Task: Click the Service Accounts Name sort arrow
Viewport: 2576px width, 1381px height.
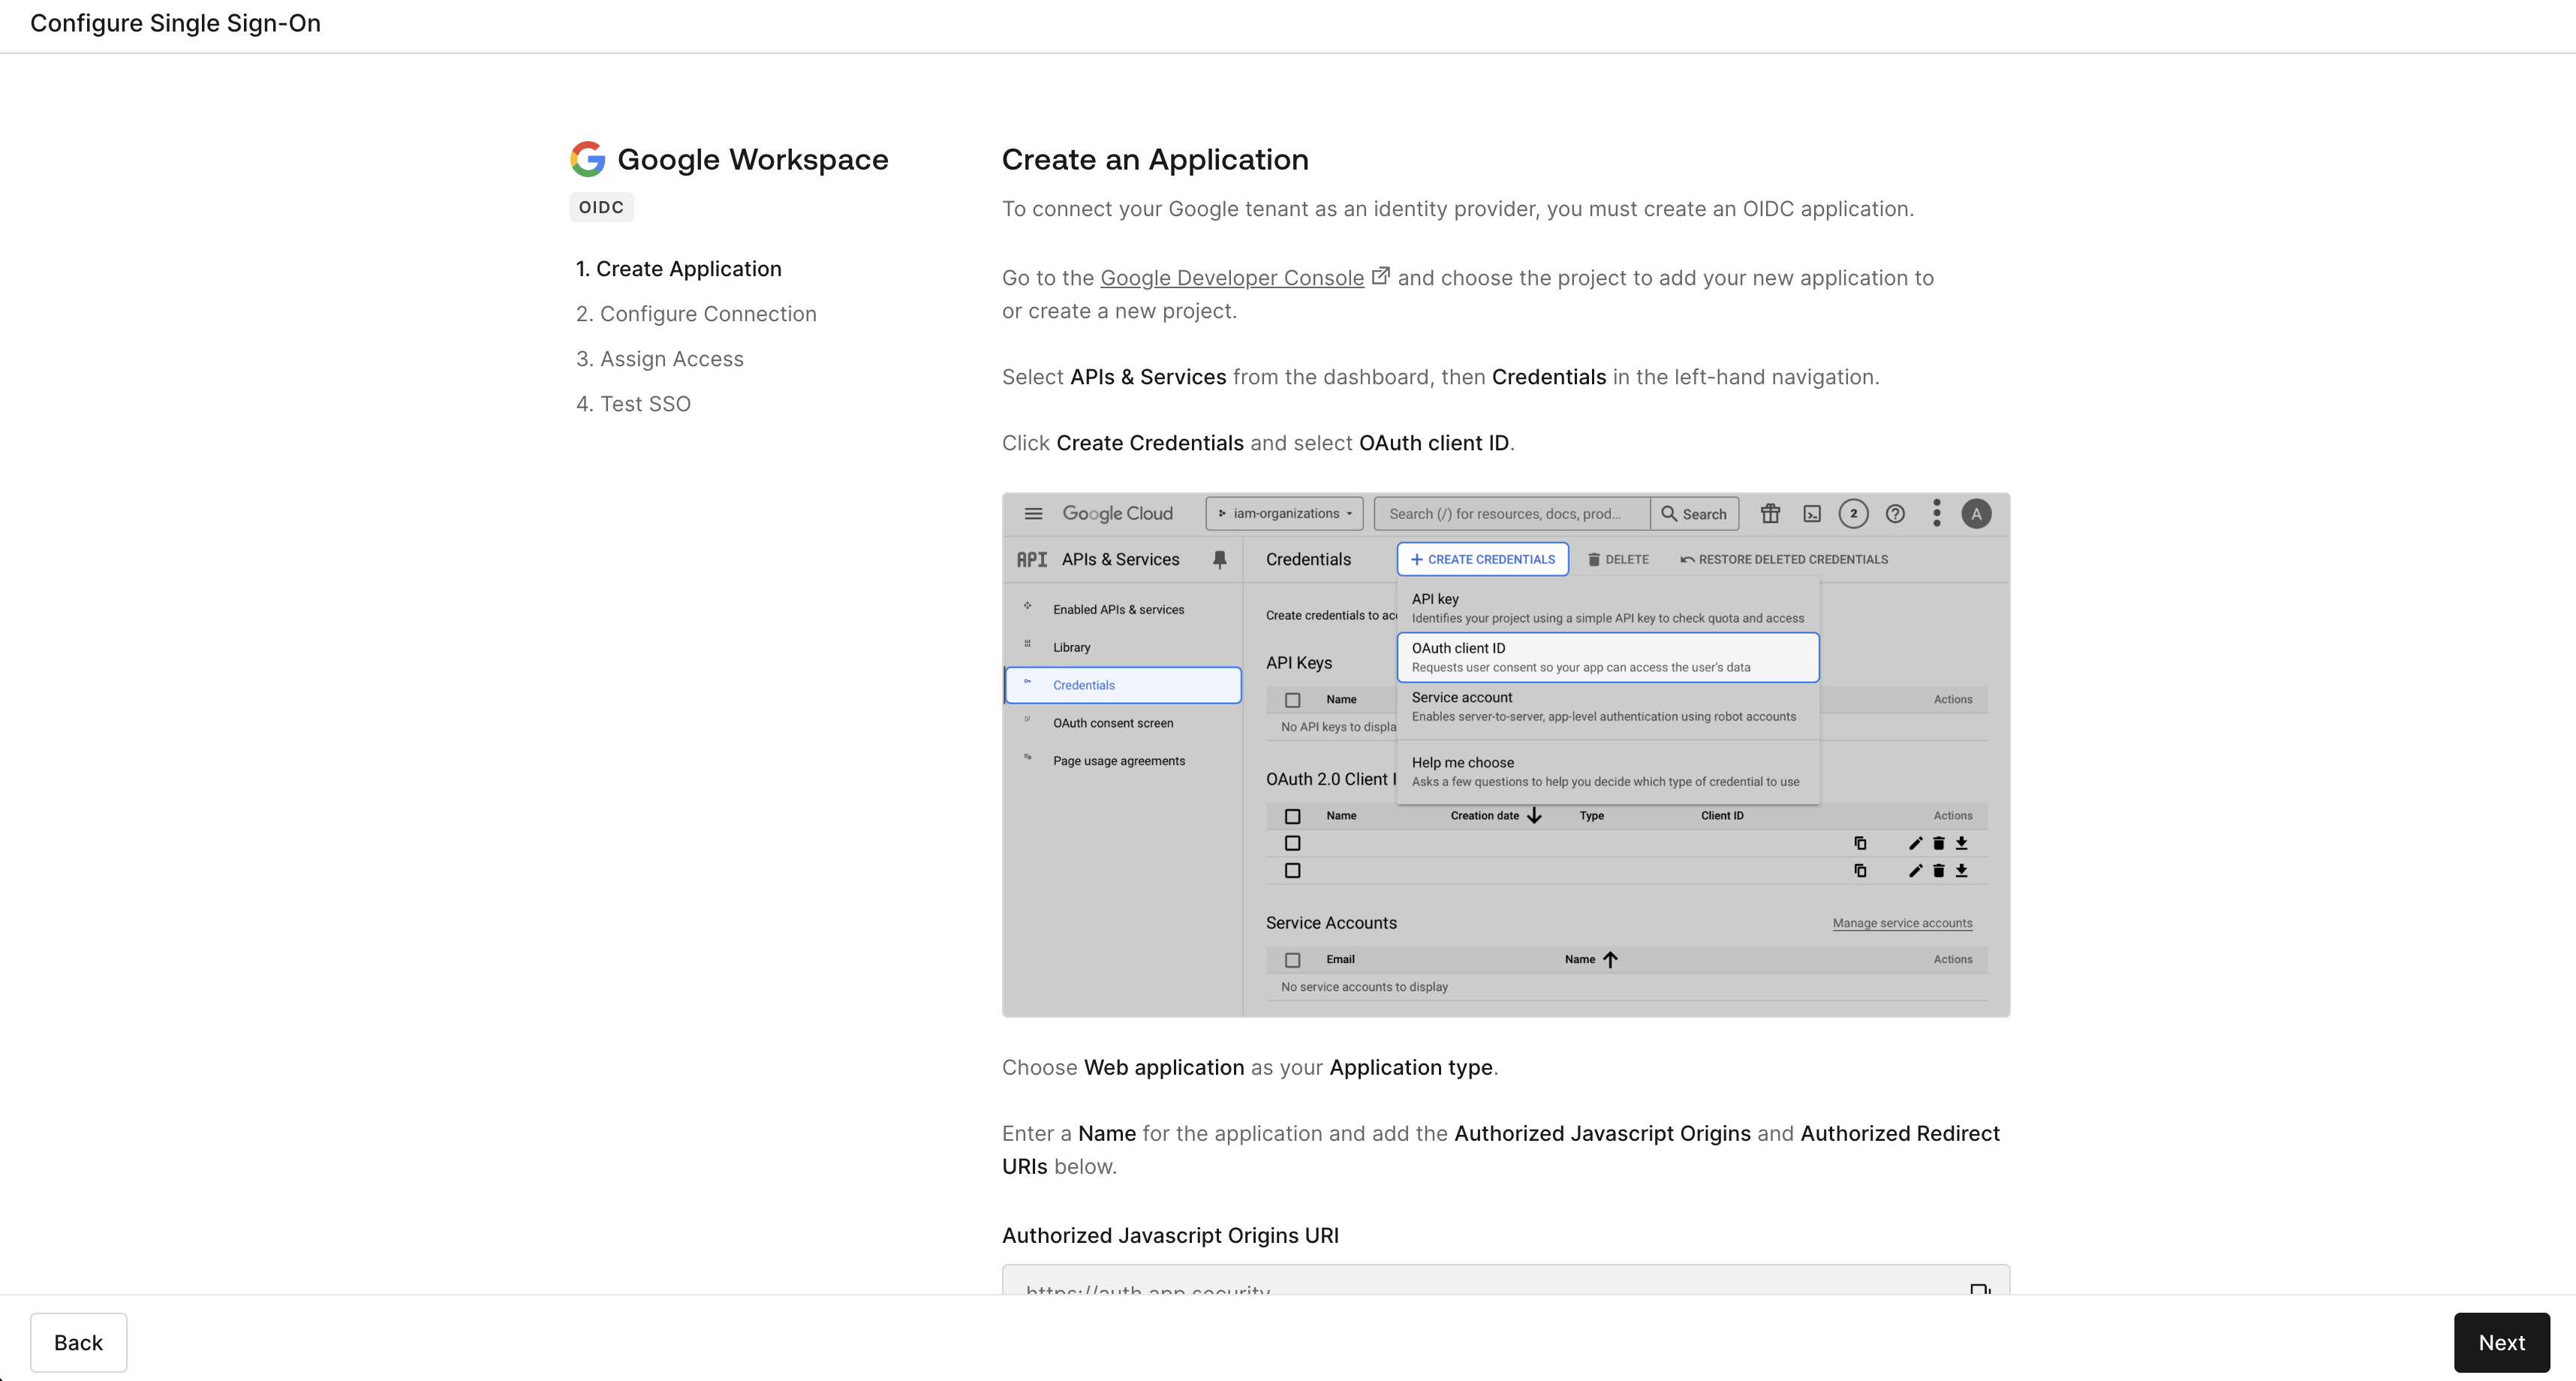Action: [1610, 959]
